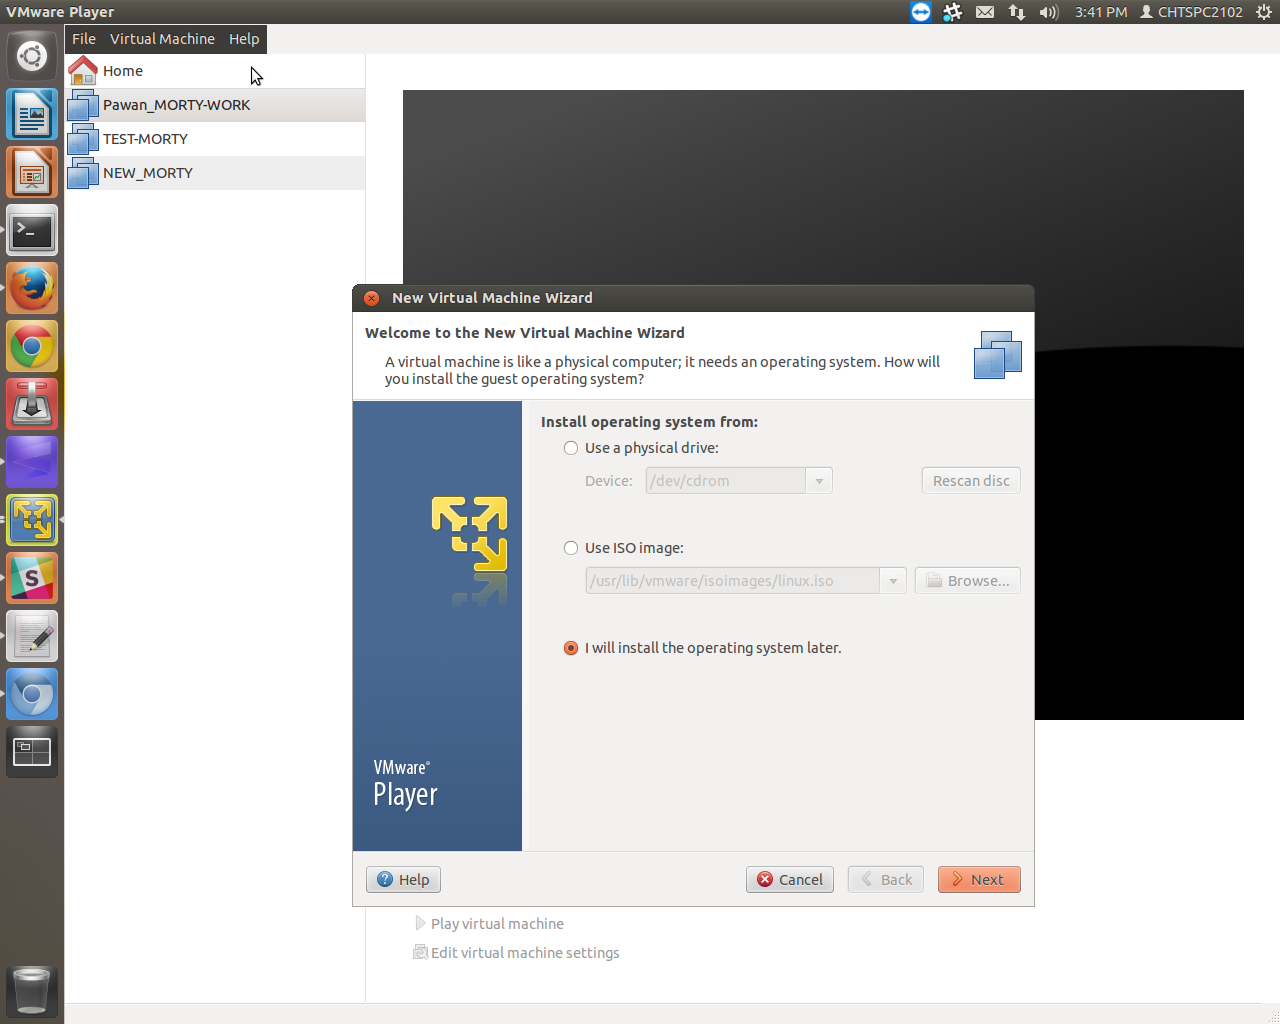Image resolution: width=1280 pixels, height=1024 pixels.
Task: Expand the ISO image path dropdown arrow
Action: [893, 581]
